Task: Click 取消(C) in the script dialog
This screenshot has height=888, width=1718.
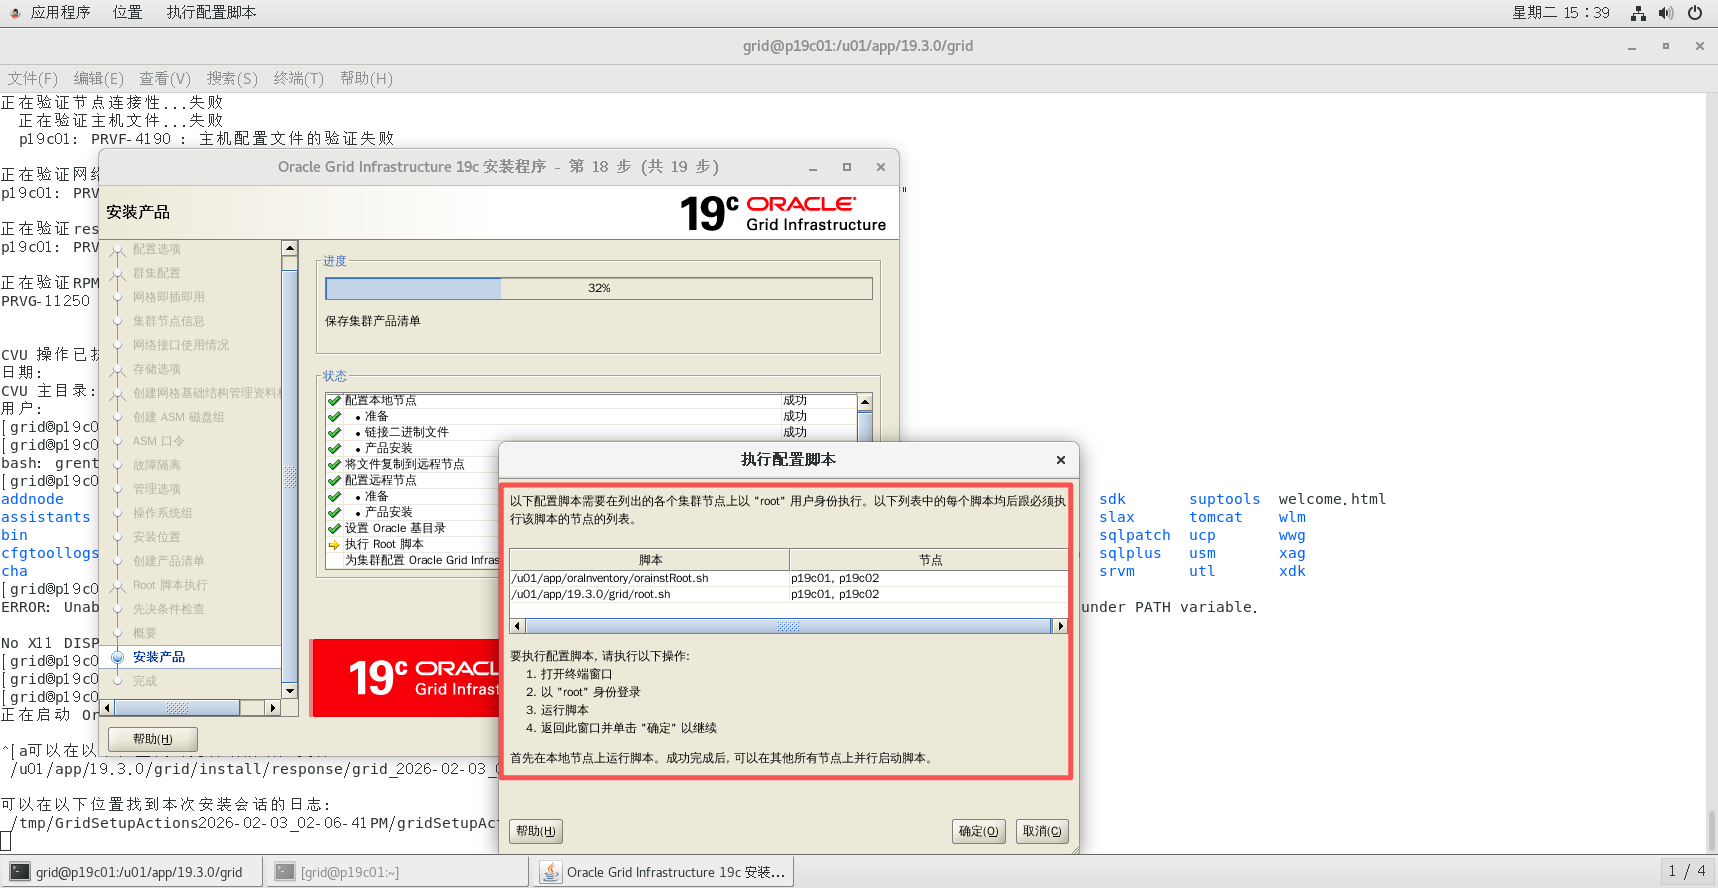Action: (1042, 831)
